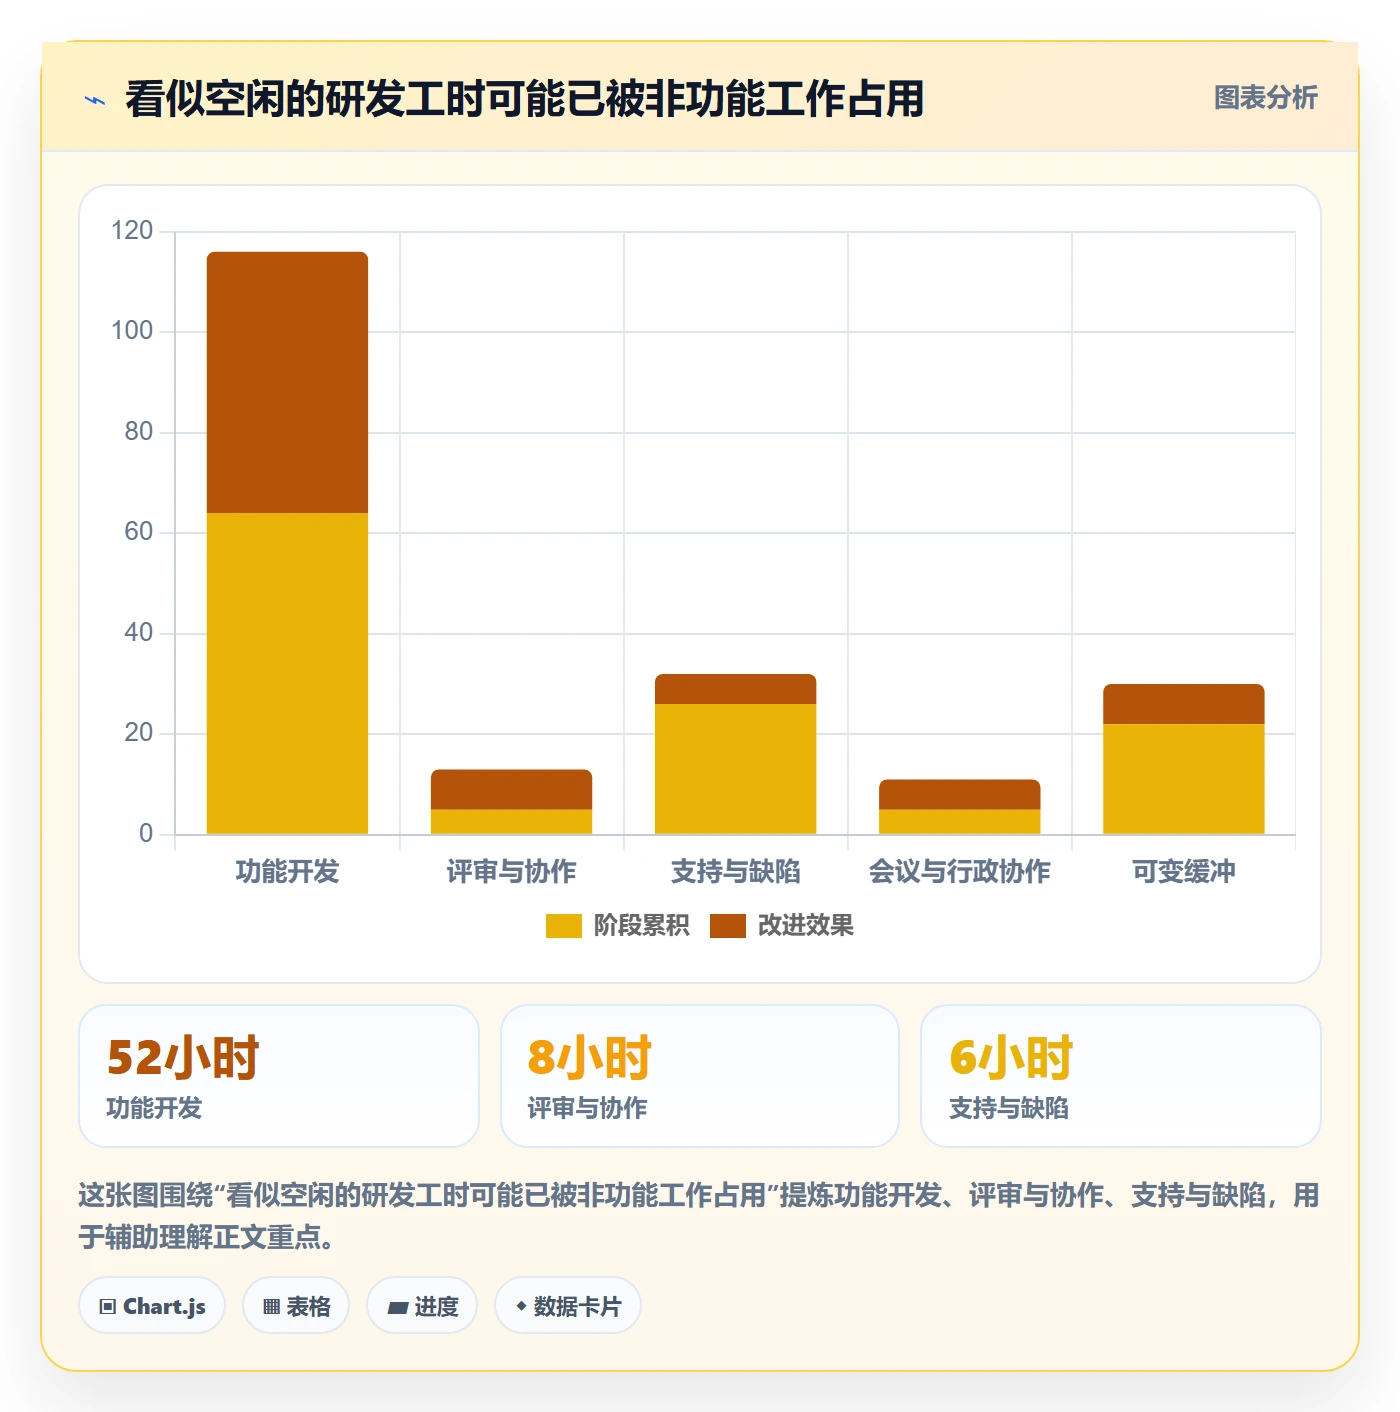Click the title 看似空闲的研发工时可能已被非功能工作占用
Screen dimensions: 1400x1412
pos(524,99)
